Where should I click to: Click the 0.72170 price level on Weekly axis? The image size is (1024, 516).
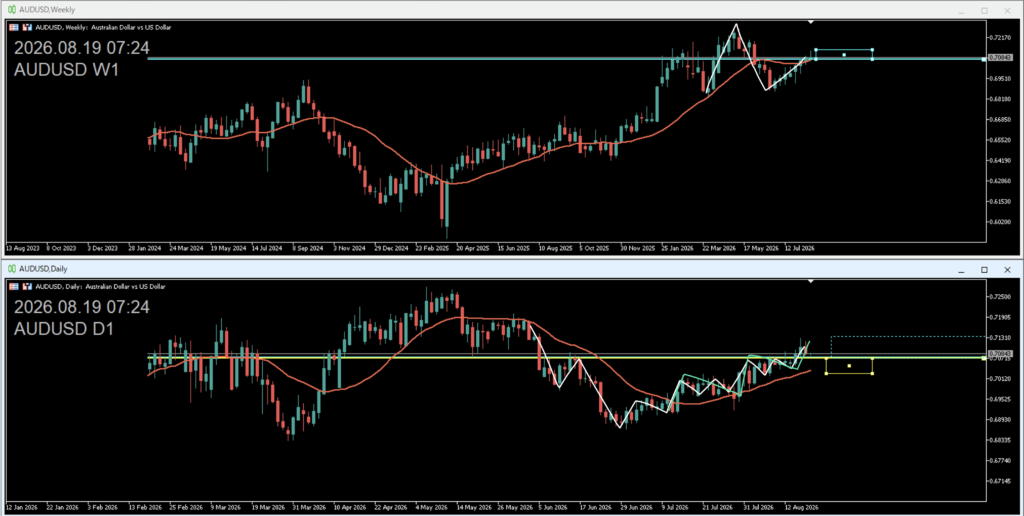pos(1000,37)
